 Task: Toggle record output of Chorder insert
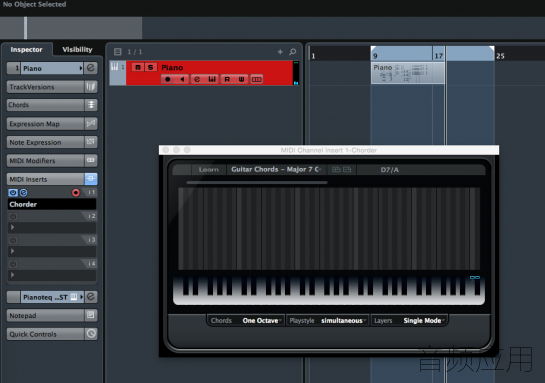tap(75, 193)
